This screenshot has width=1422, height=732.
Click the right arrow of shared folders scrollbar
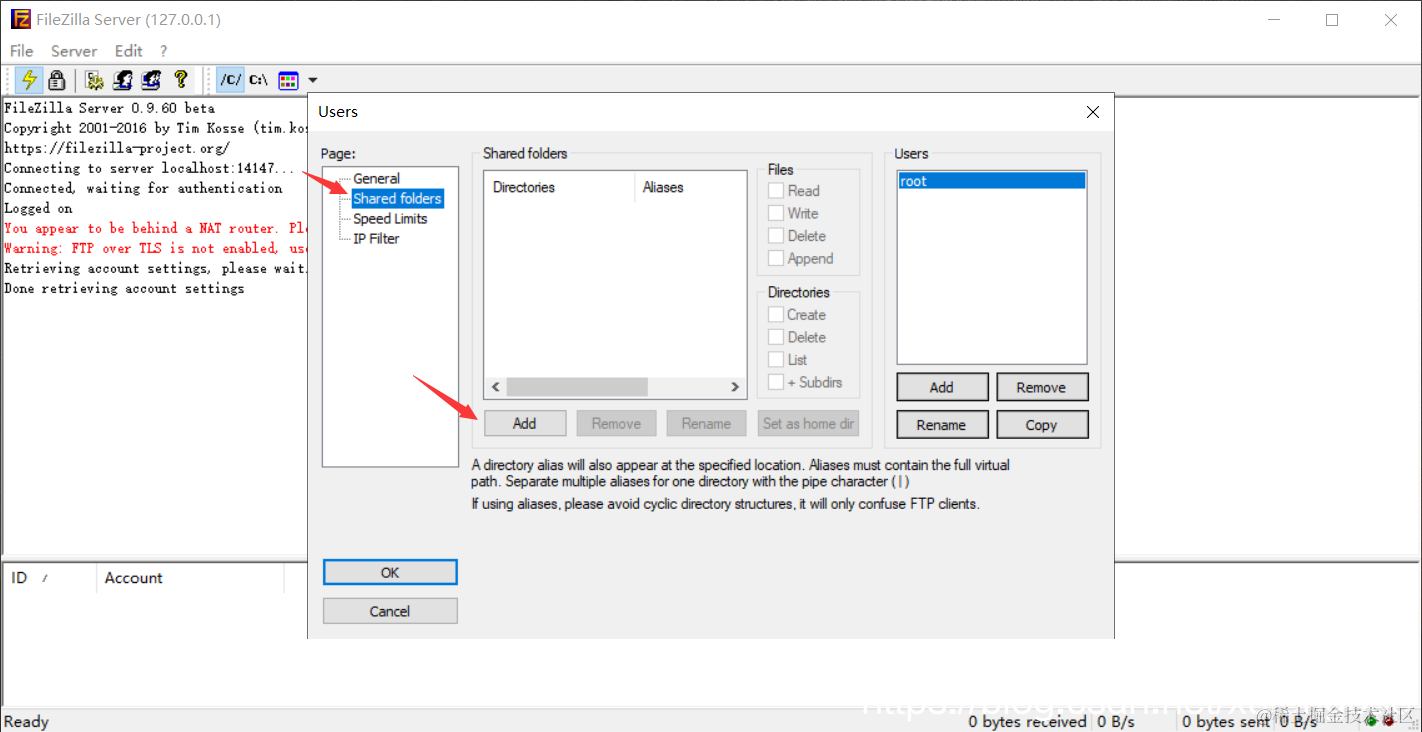tap(735, 387)
